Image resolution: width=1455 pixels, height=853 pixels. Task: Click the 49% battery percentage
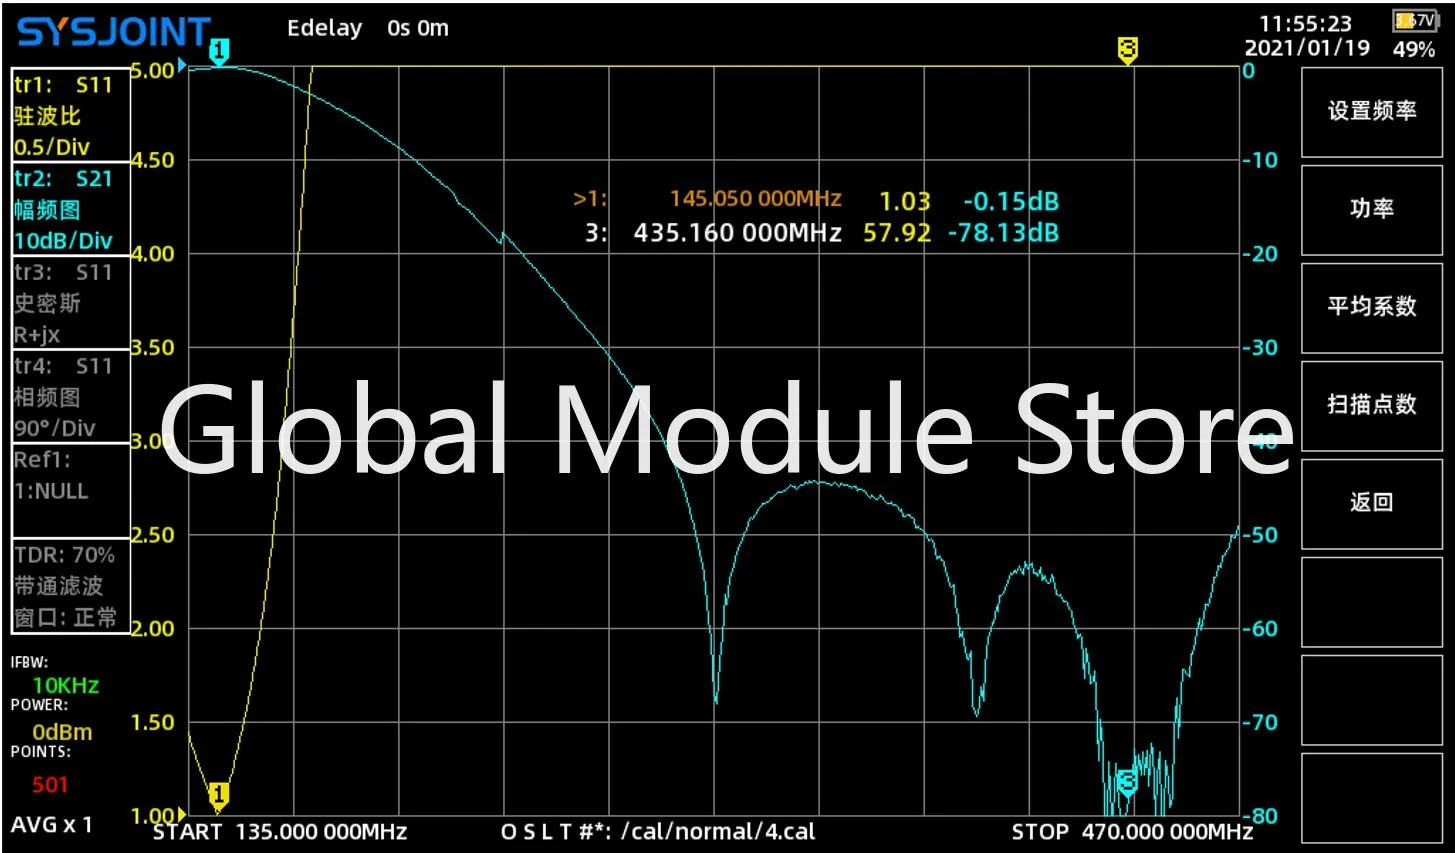pyautogui.click(x=1414, y=49)
